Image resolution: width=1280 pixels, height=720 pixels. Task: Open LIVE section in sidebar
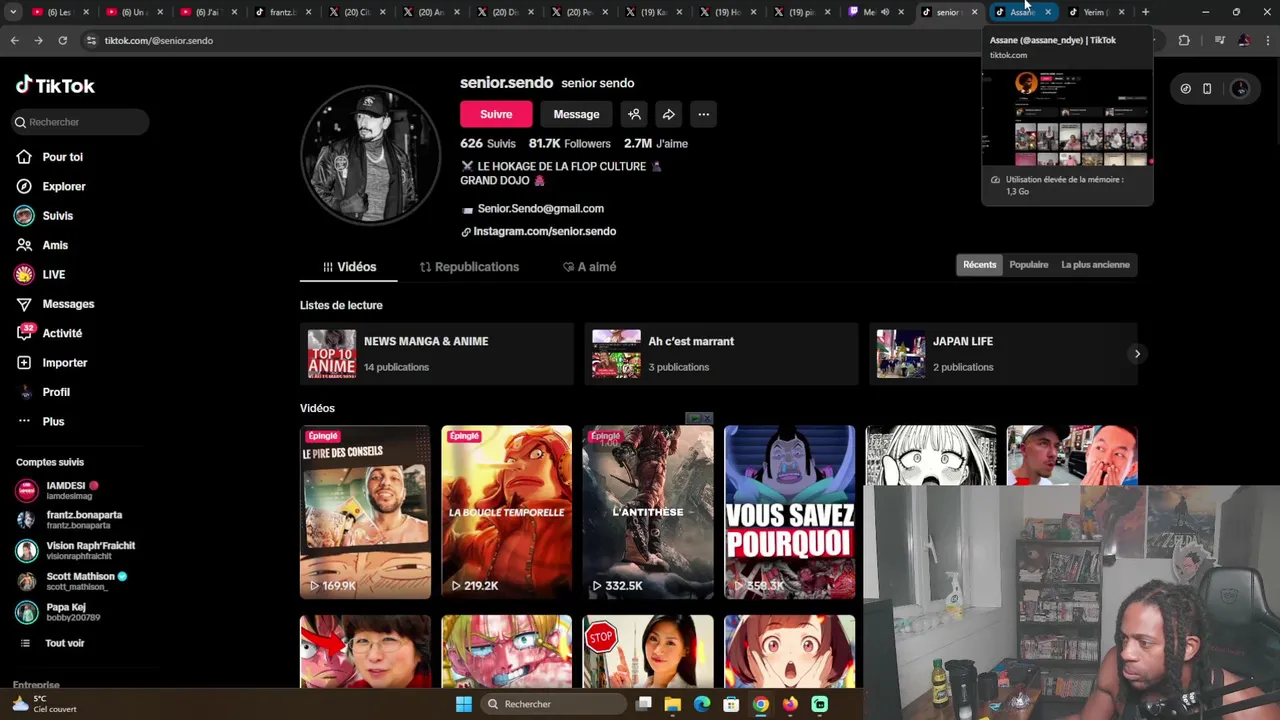point(53,274)
